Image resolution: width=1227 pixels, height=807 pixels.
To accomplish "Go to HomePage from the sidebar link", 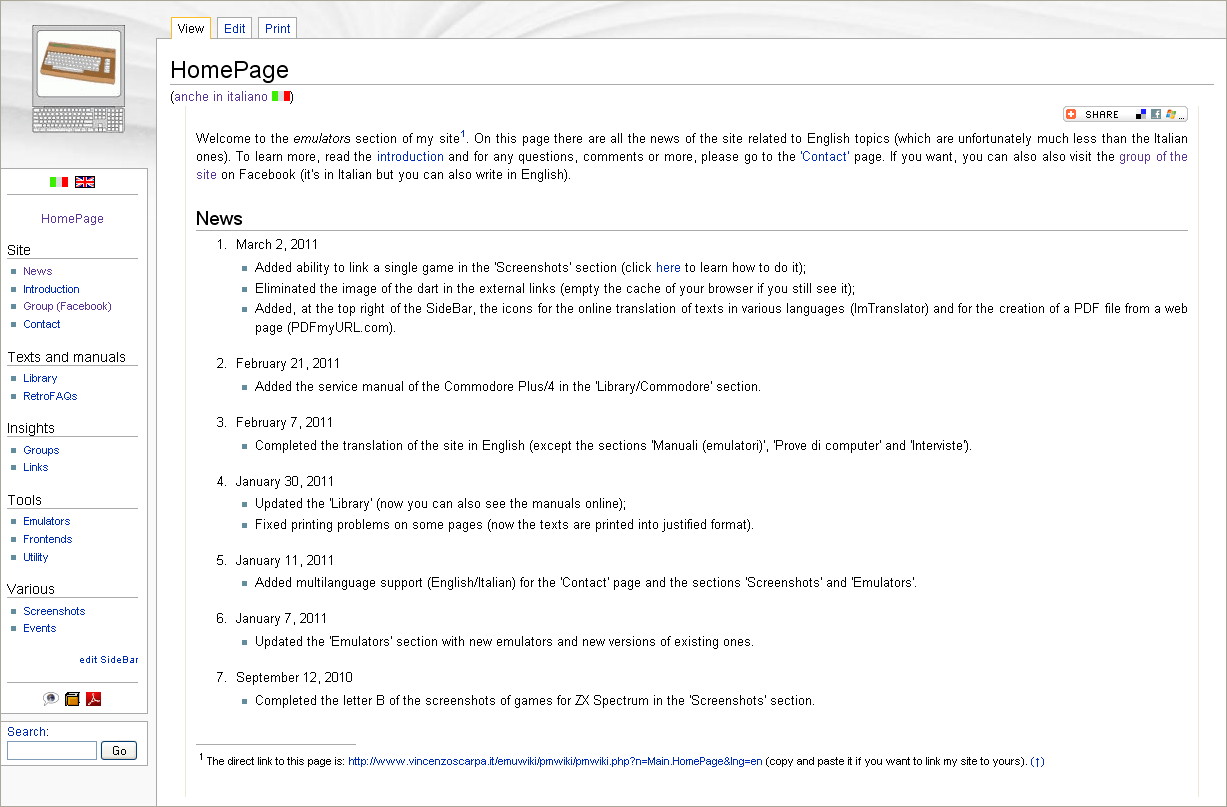I will pos(72,219).
